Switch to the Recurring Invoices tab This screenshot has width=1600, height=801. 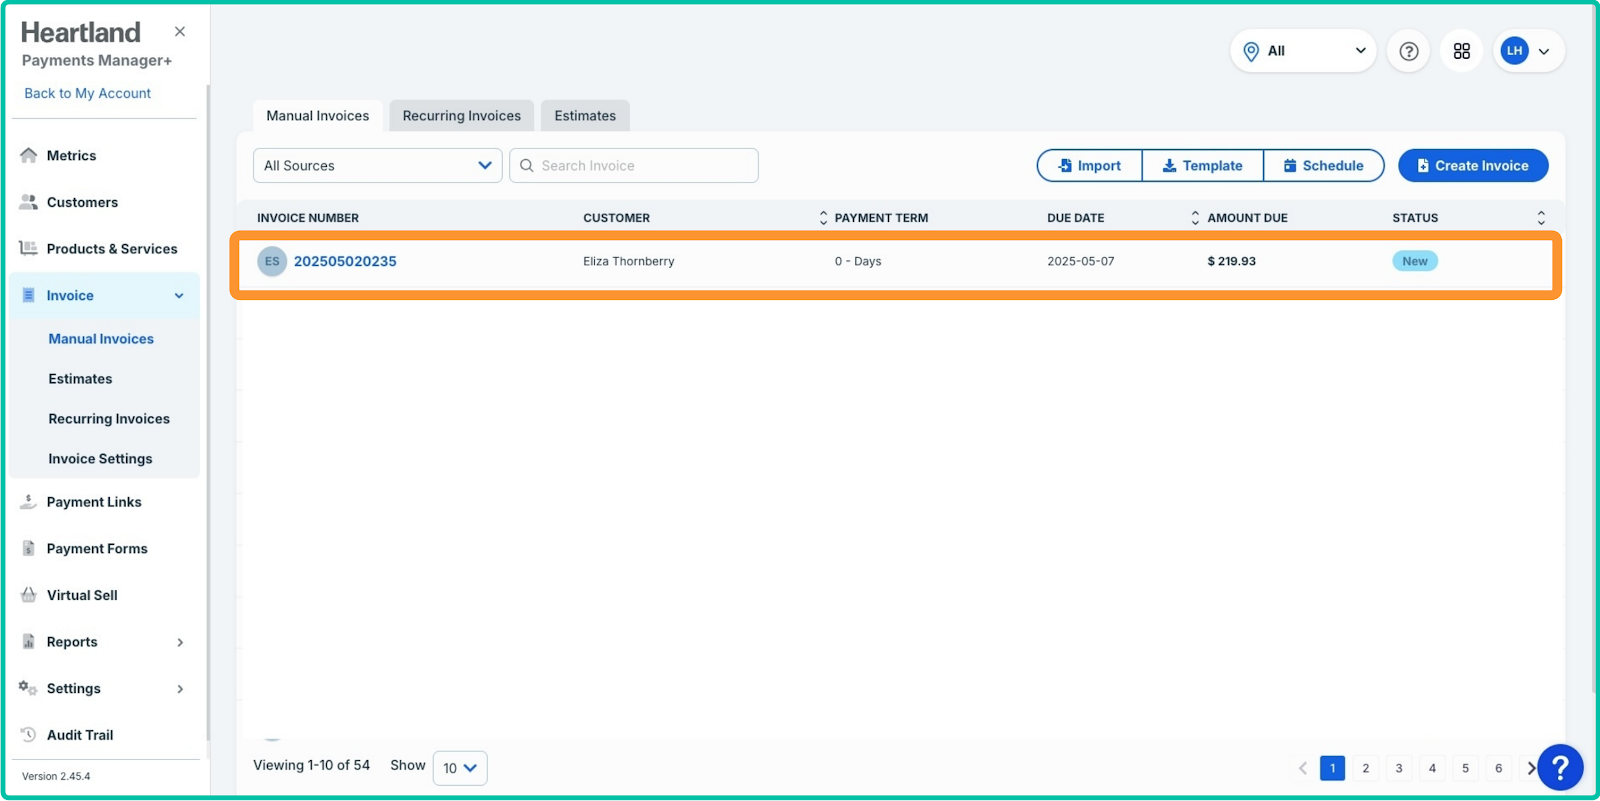461,116
